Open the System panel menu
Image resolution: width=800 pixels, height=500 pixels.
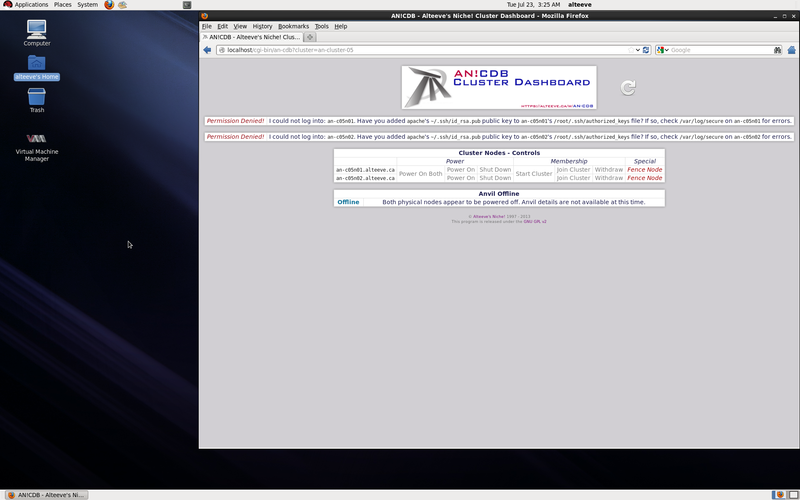(x=87, y=5)
